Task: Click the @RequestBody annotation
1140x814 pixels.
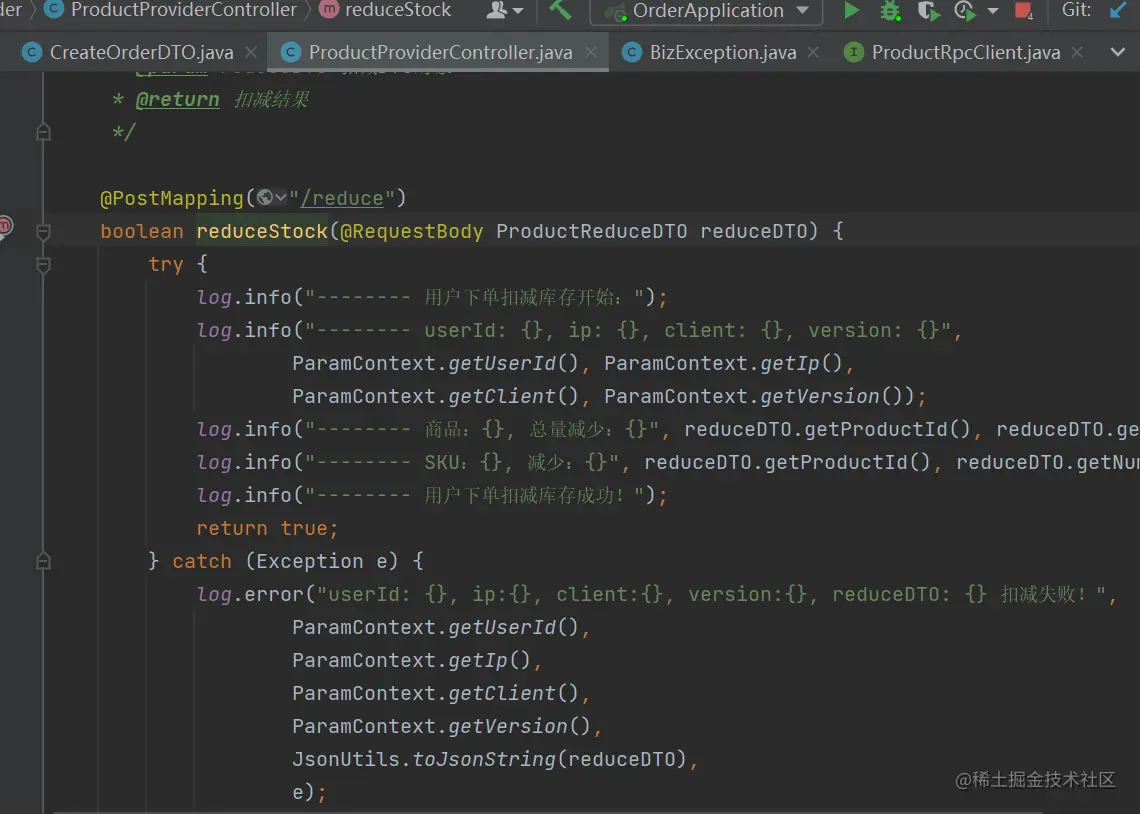Action: pyautogui.click(x=412, y=232)
